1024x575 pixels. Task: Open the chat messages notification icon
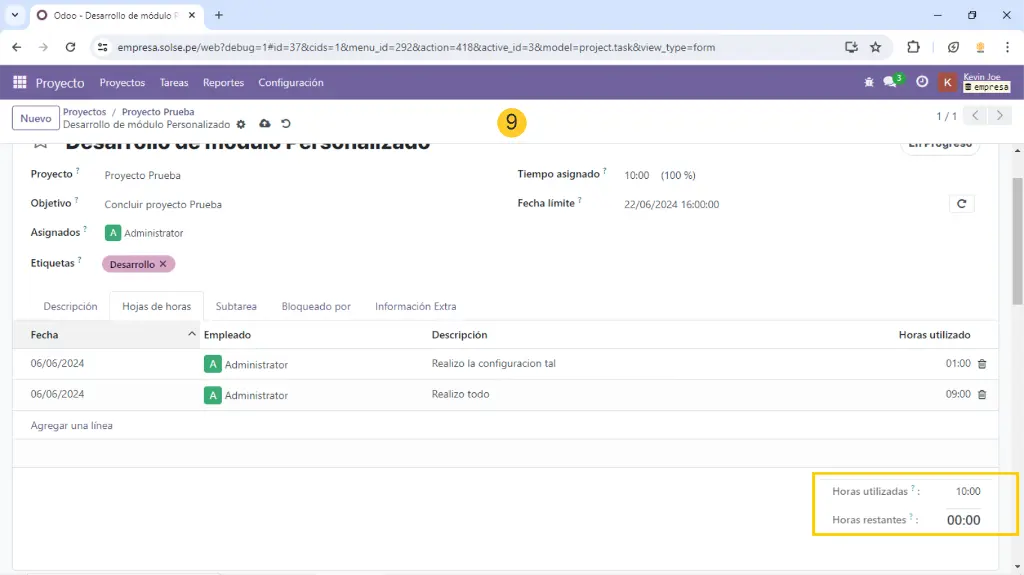pos(890,83)
